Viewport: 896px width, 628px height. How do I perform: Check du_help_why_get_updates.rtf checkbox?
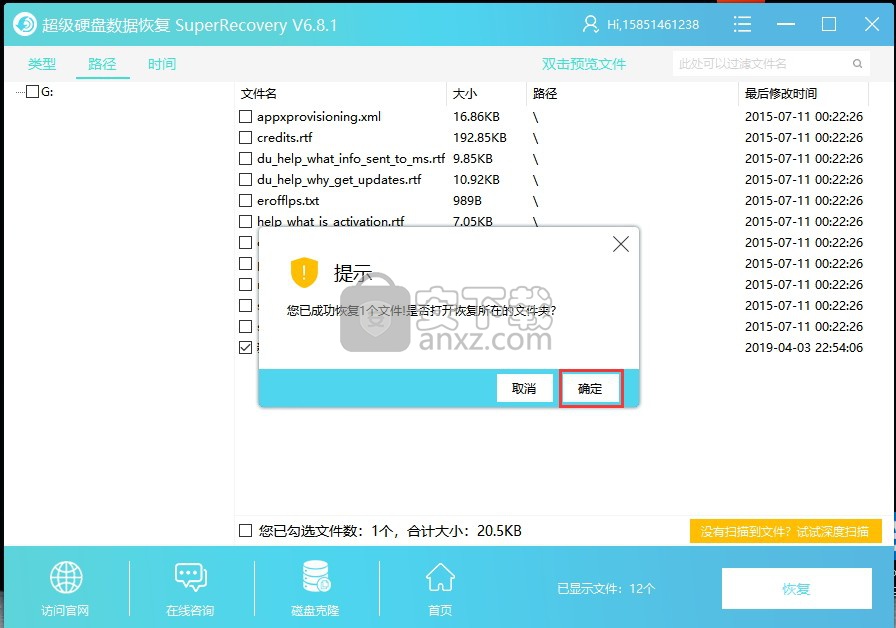coord(245,179)
